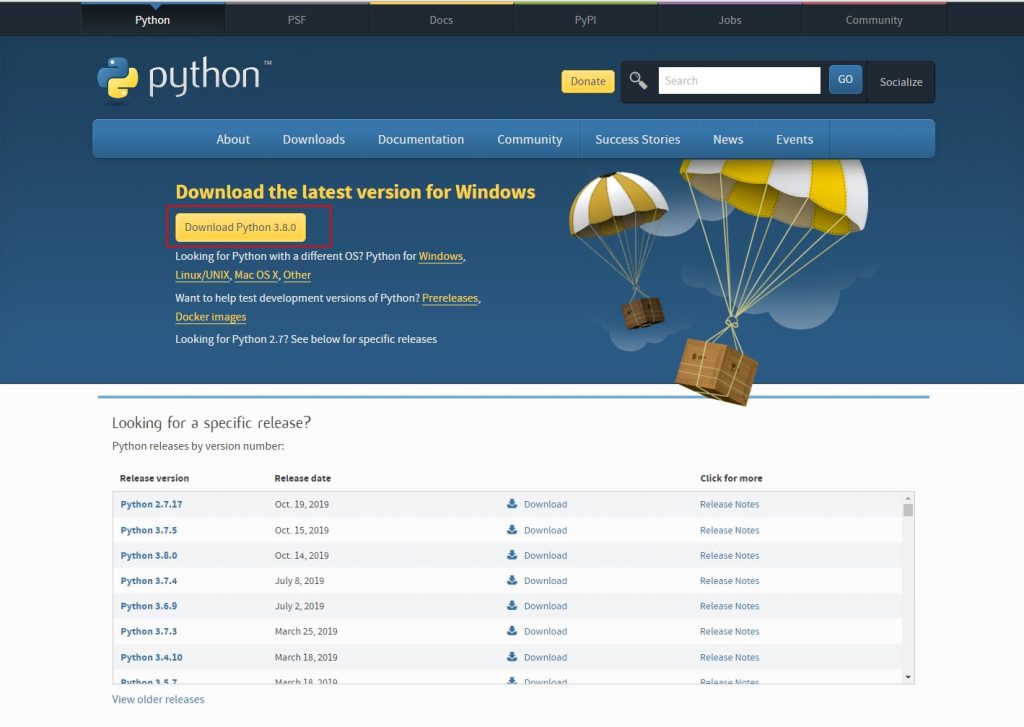Click the GO search button
This screenshot has width=1024, height=727.
[845, 79]
